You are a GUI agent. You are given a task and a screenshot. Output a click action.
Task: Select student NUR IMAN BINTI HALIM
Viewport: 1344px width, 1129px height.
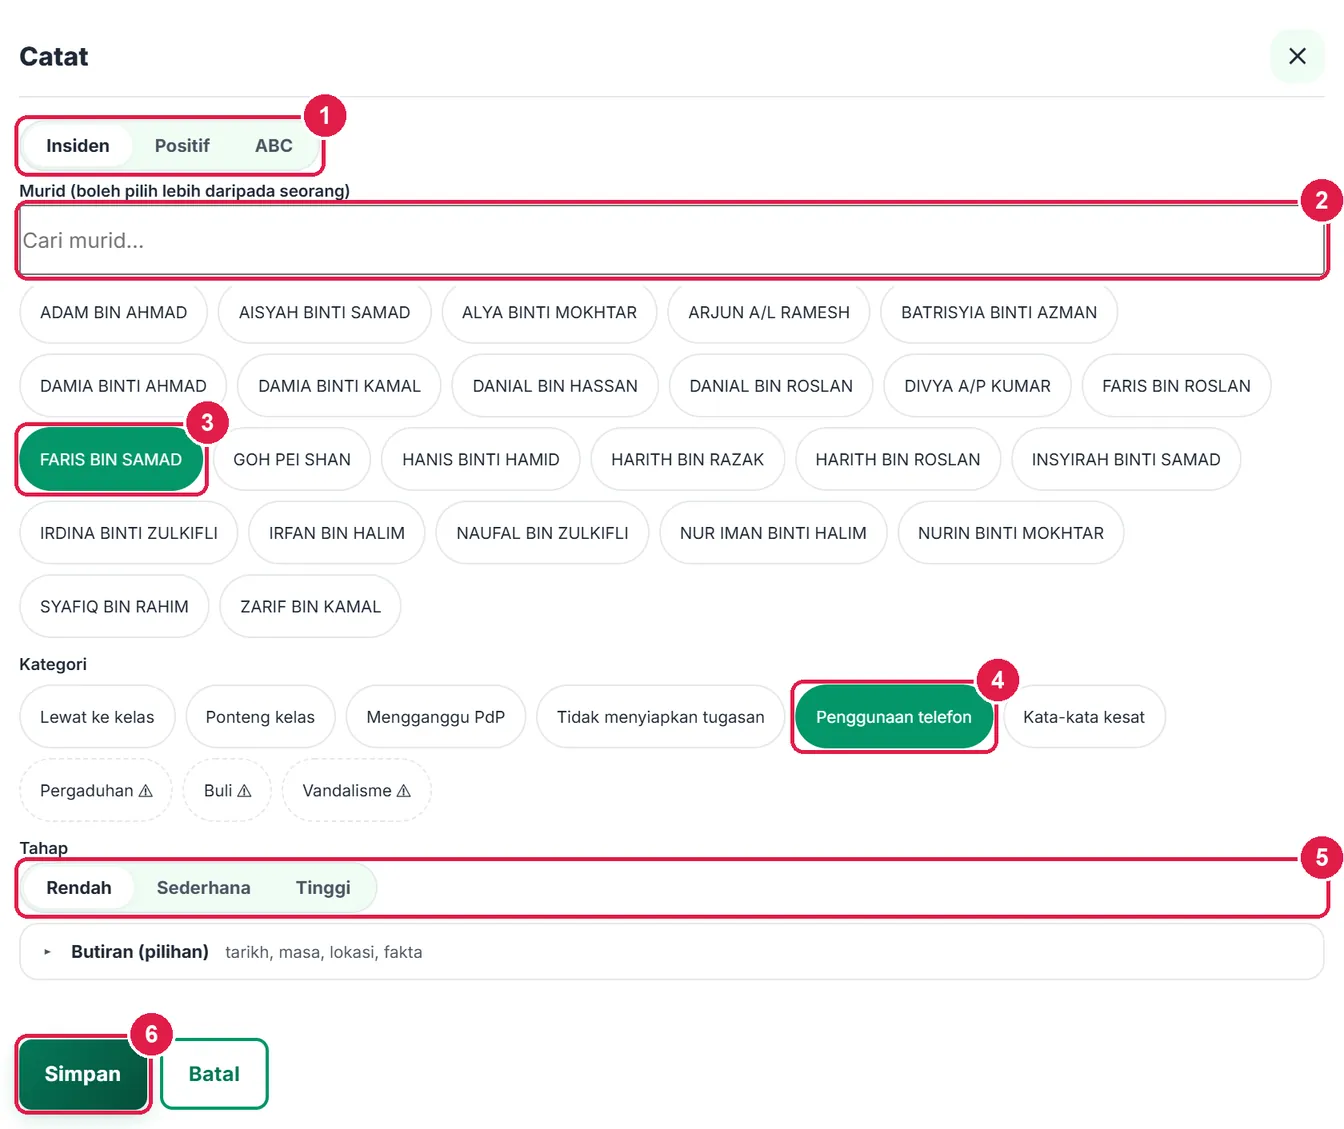773,533
